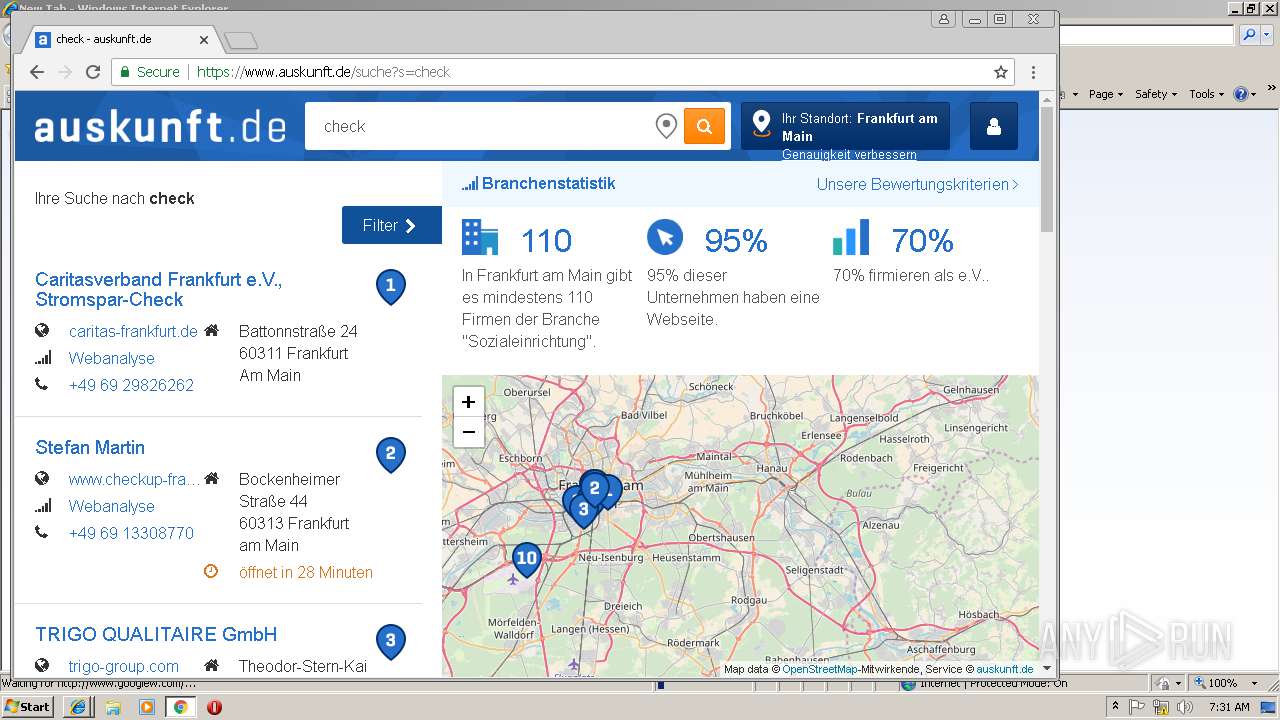
Task: Reload the auskunft.de page
Action: click(x=93, y=72)
